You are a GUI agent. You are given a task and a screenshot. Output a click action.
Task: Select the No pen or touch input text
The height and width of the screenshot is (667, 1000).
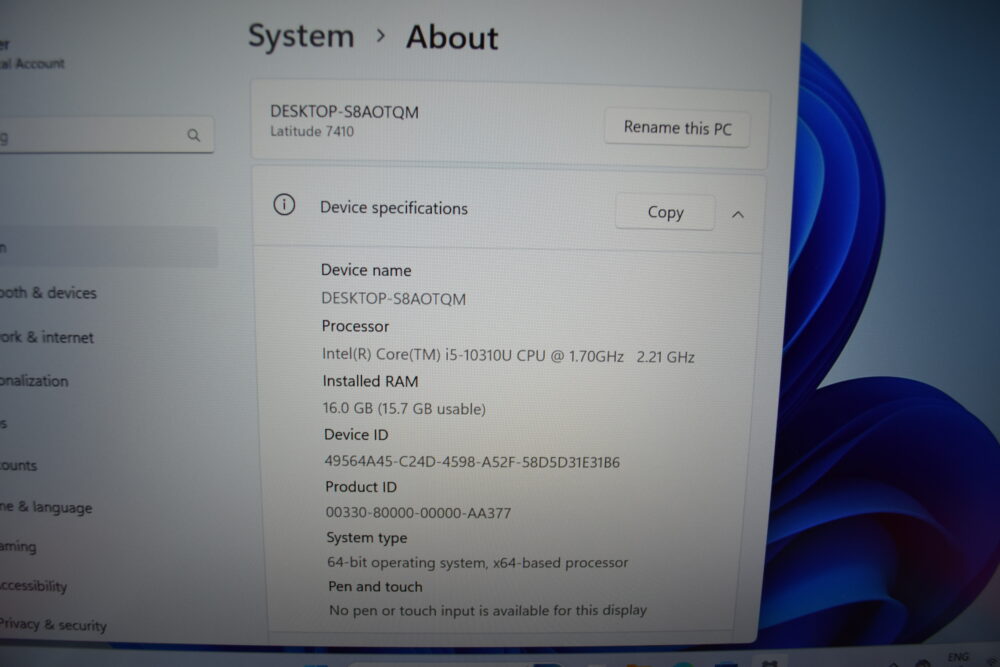487,610
